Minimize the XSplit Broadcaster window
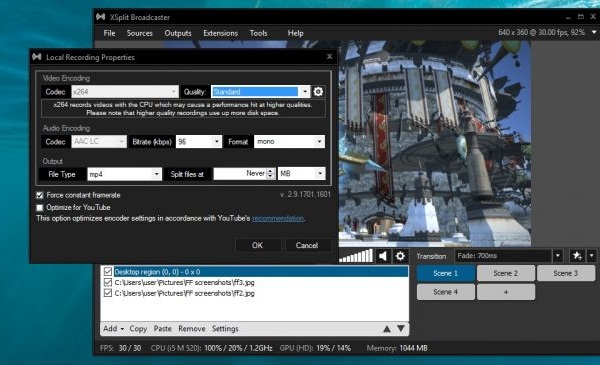This screenshot has height=365, width=600. click(568, 17)
